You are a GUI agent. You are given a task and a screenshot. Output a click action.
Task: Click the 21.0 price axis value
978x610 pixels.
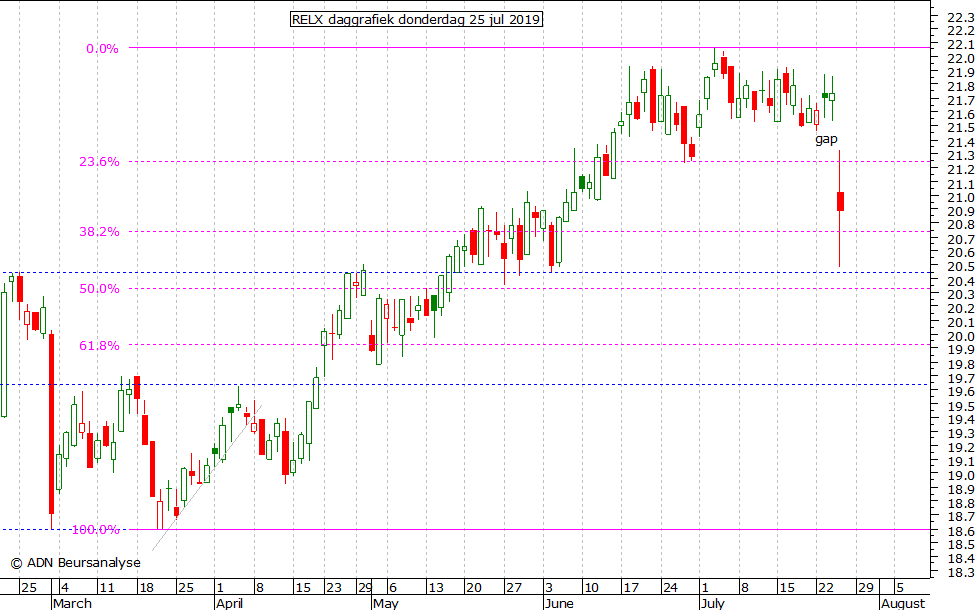point(961,198)
